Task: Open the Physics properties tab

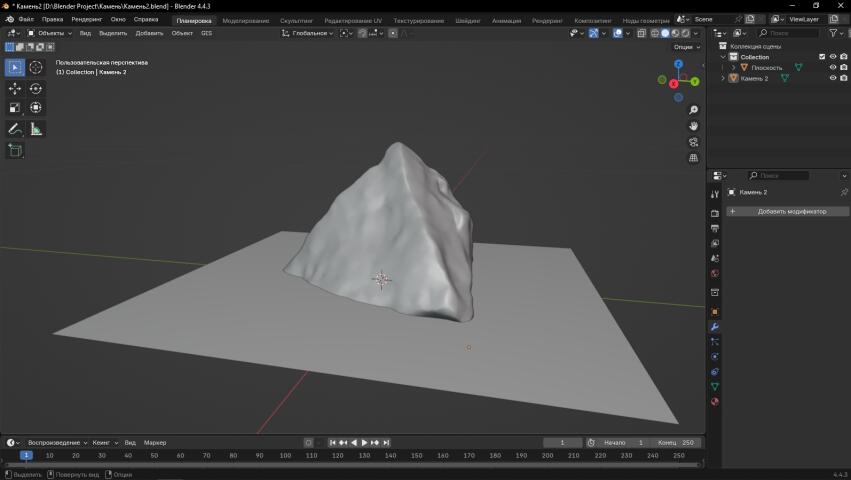Action: coord(715,357)
